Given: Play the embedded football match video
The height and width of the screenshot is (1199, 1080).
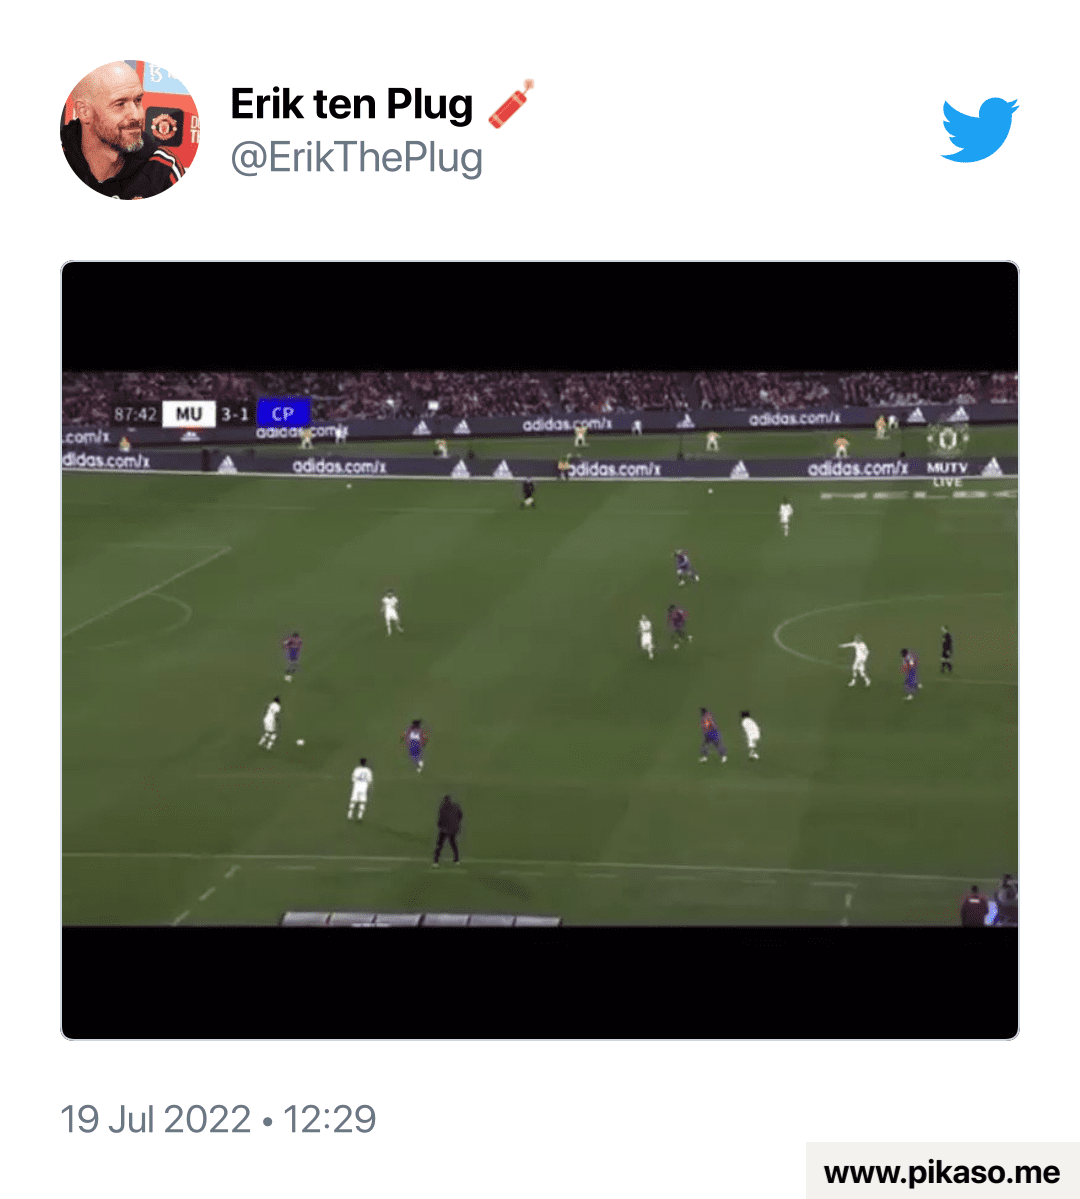Looking at the screenshot, I should click(x=540, y=650).
